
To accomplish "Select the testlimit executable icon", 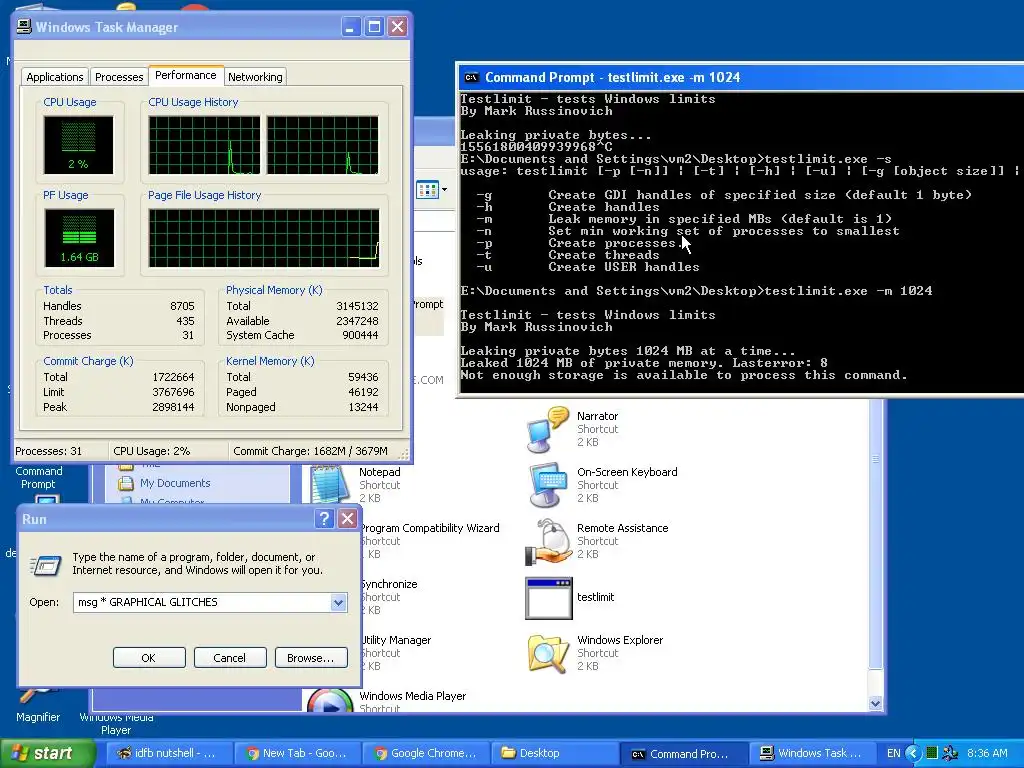I will pyautogui.click(x=549, y=598).
